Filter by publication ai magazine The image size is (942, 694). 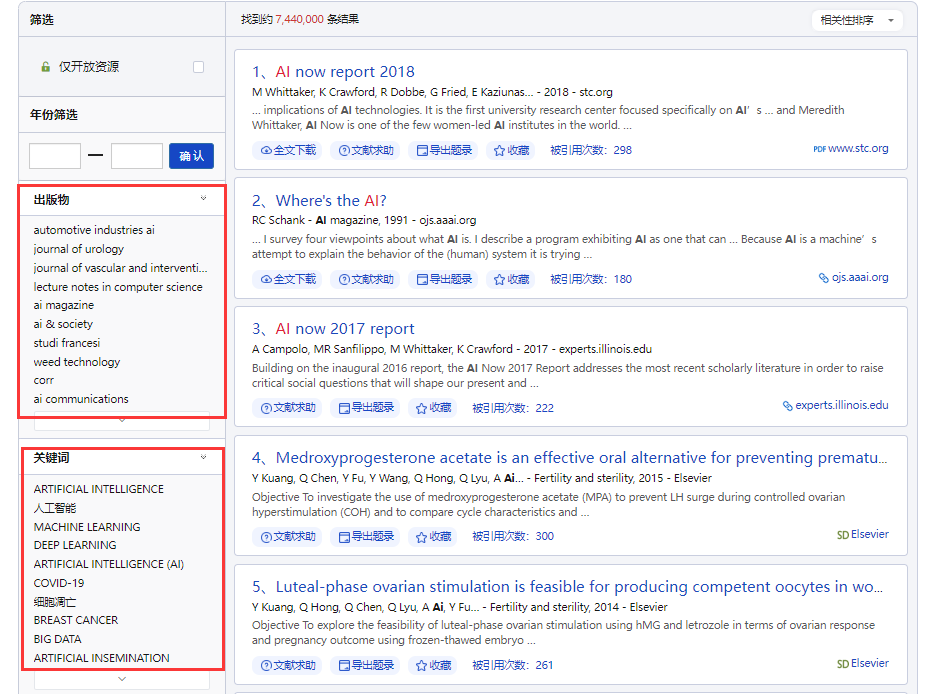(x=64, y=305)
